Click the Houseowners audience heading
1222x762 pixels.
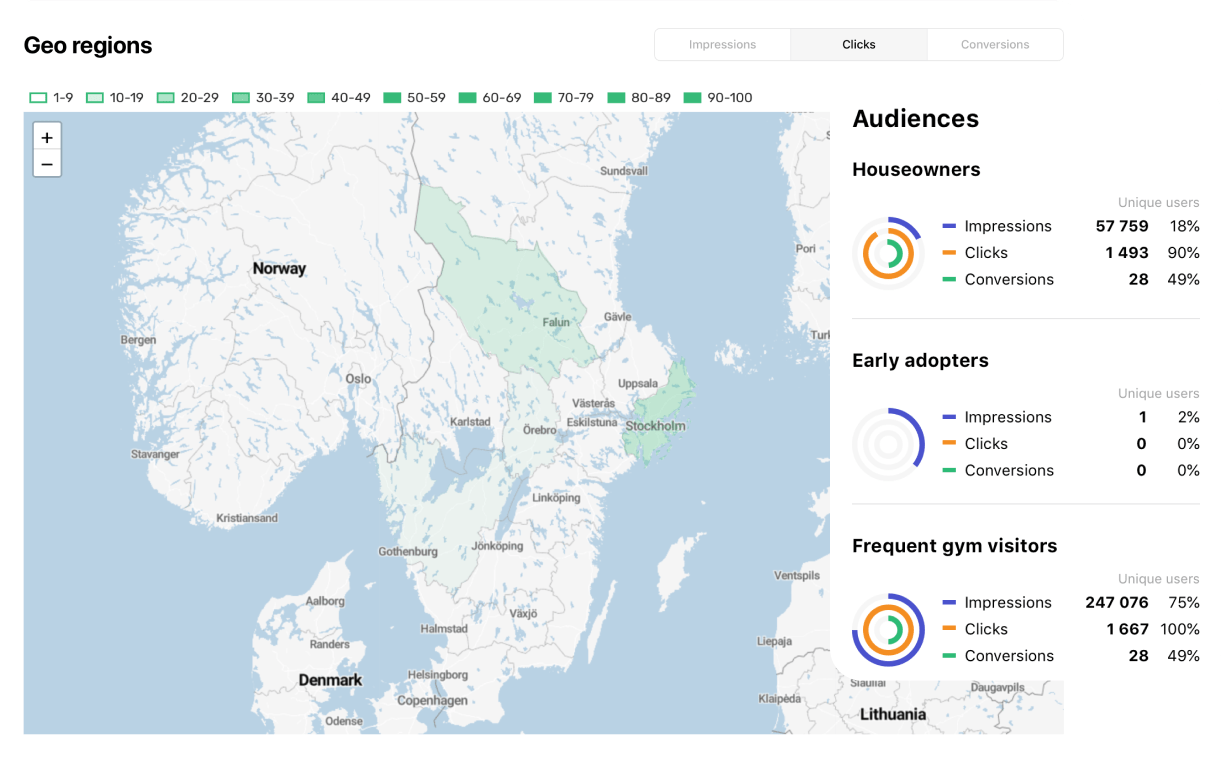pos(916,170)
